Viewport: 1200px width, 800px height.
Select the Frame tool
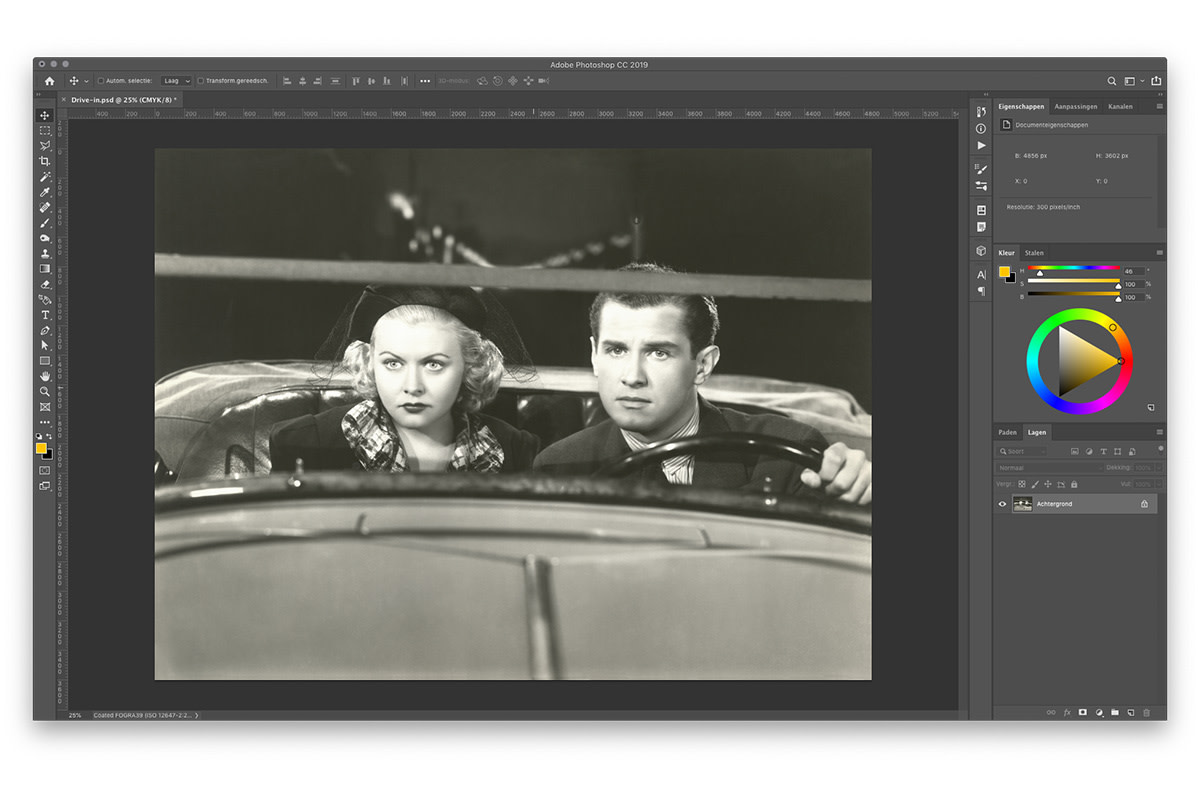pyautogui.click(x=45, y=407)
